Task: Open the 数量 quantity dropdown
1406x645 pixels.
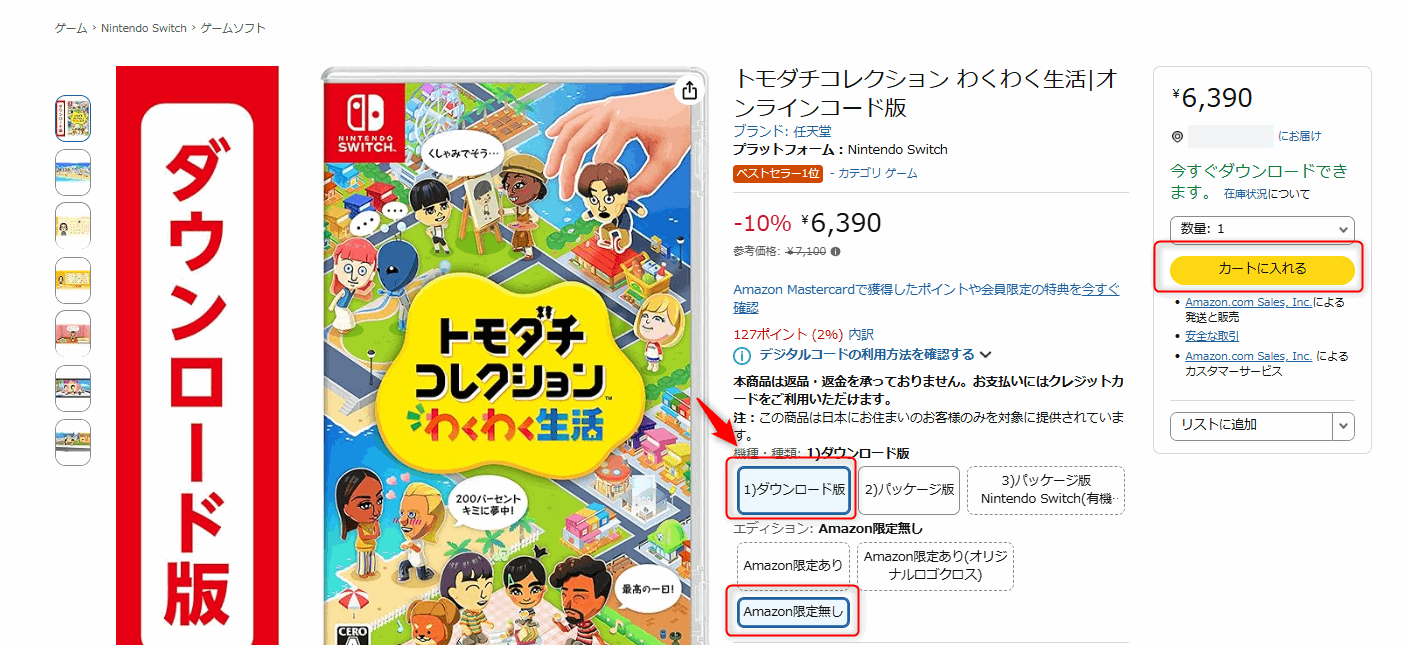Action: point(1262,229)
